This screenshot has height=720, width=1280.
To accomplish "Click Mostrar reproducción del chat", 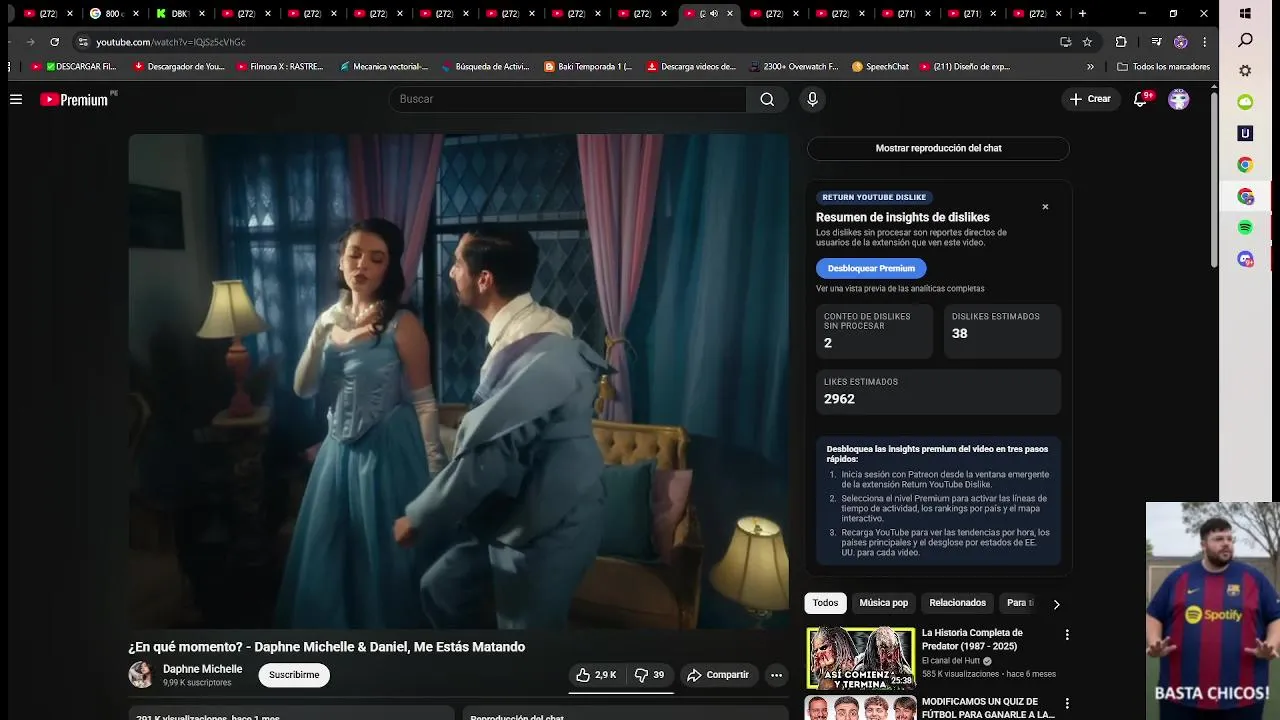I will 938,148.
